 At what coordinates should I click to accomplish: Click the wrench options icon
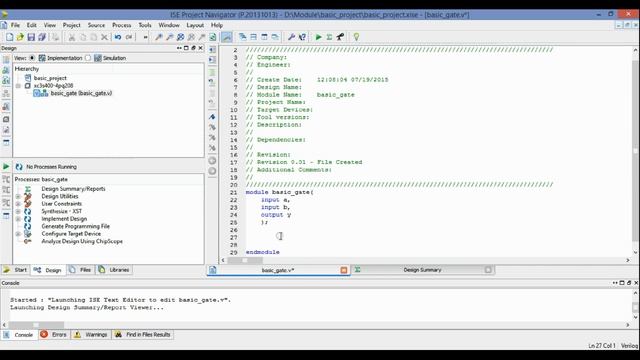291,37
